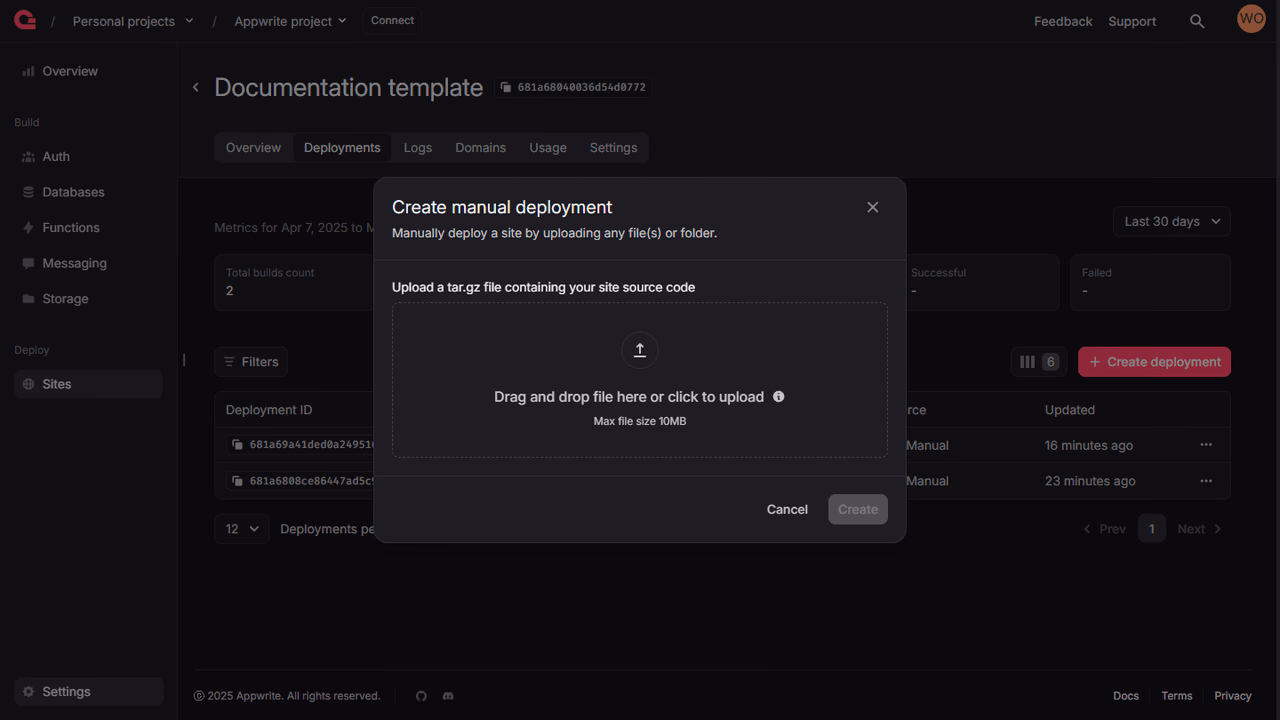Click the upload arrow icon in the drop zone
The height and width of the screenshot is (720, 1280).
coord(640,350)
